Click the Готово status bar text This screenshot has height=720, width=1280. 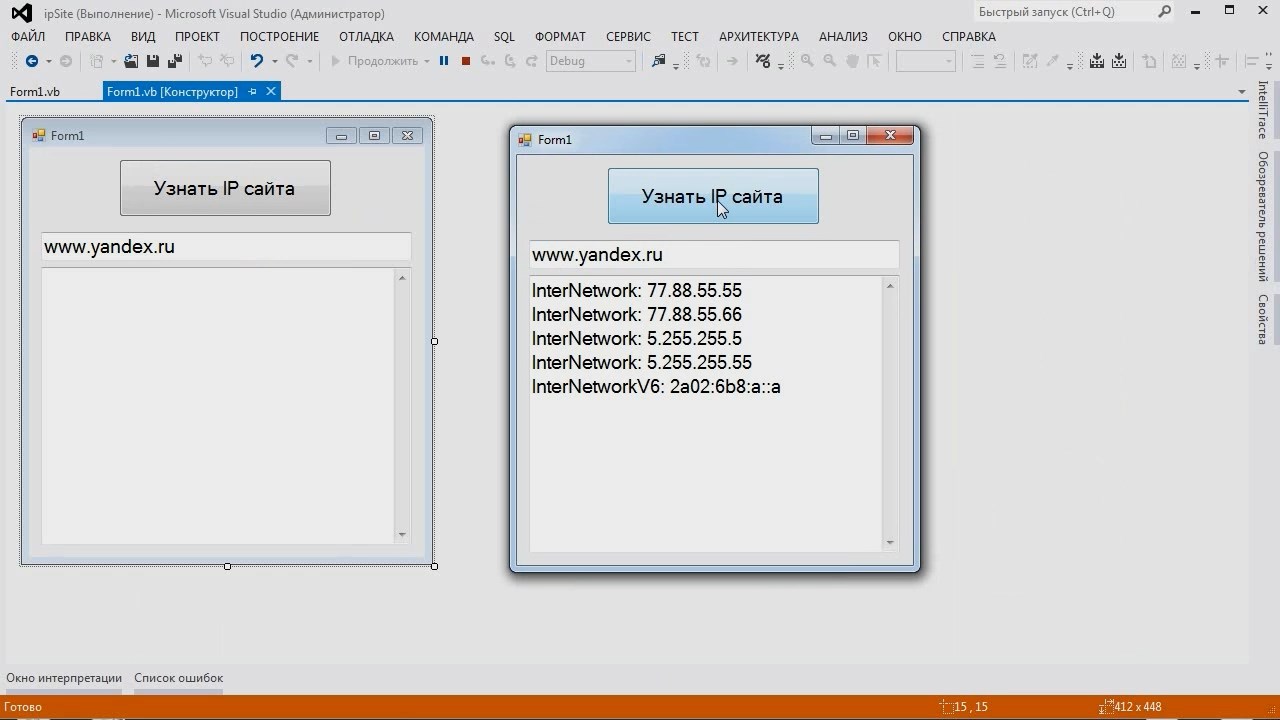click(23, 707)
